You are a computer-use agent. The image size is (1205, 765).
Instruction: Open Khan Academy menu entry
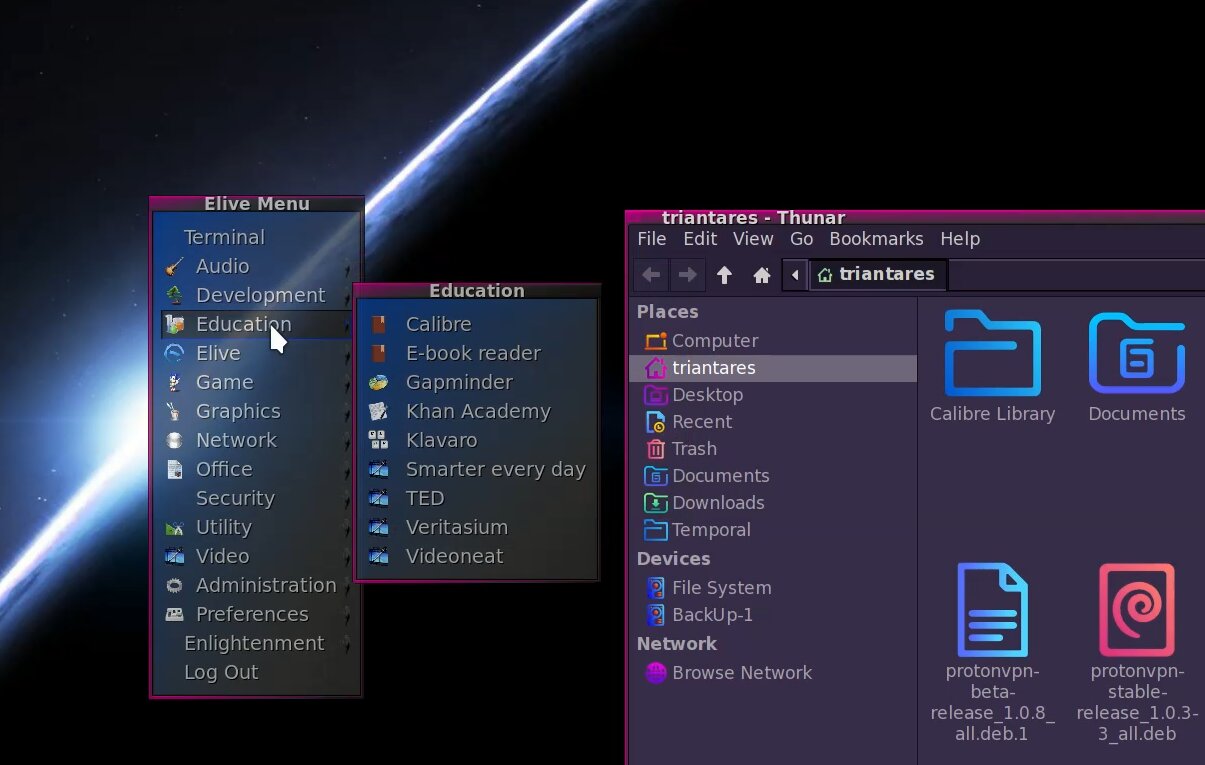coord(477,411)
